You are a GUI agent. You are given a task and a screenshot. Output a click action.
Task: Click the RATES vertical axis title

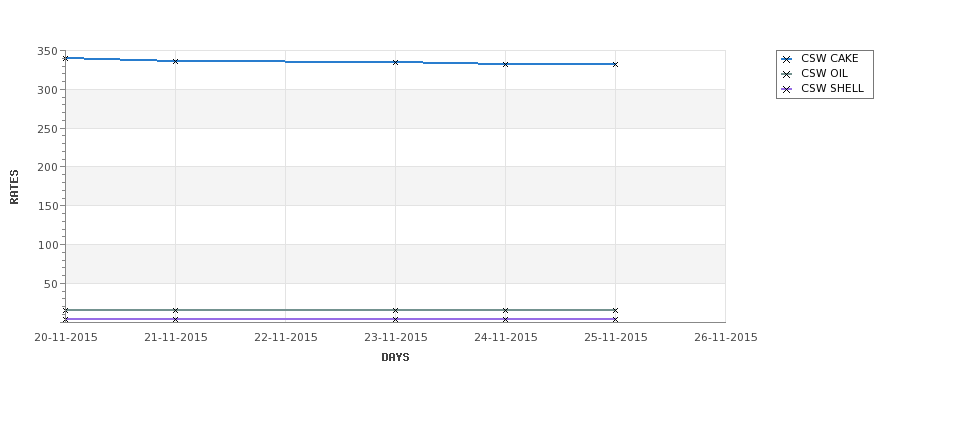click(x=14, y=187)
